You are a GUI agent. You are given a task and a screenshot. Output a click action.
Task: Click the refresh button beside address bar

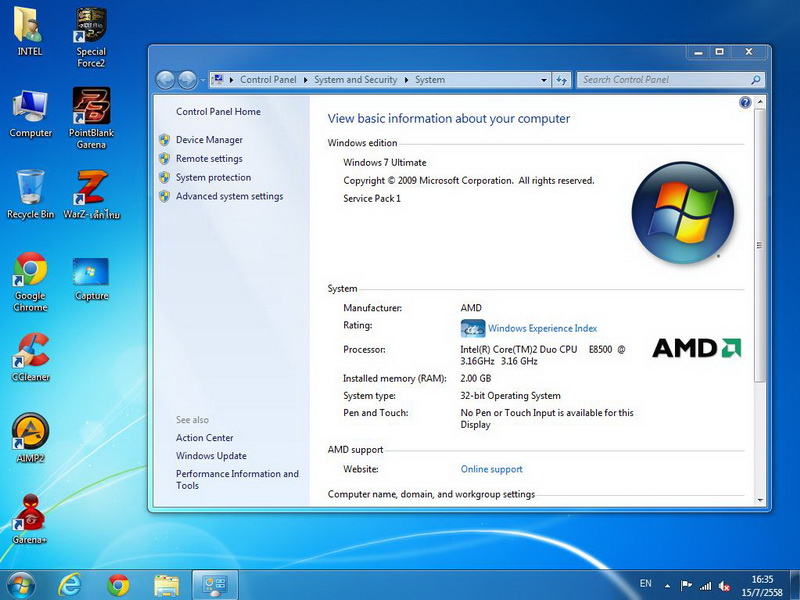[x=562, y=80]
